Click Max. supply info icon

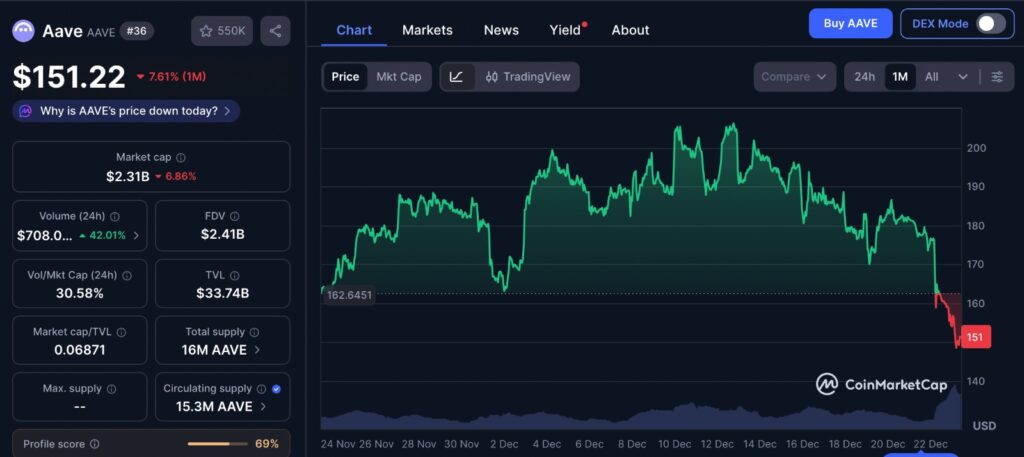coord(112,389)
